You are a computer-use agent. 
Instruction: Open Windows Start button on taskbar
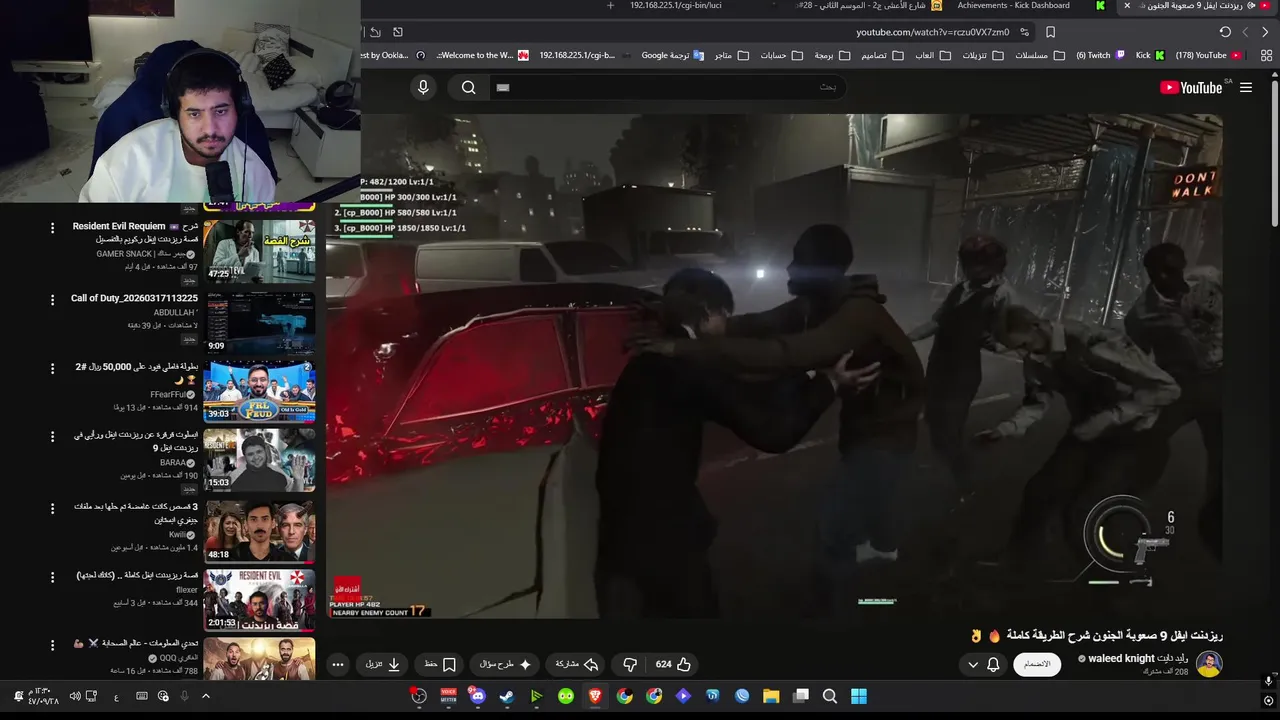859,696
